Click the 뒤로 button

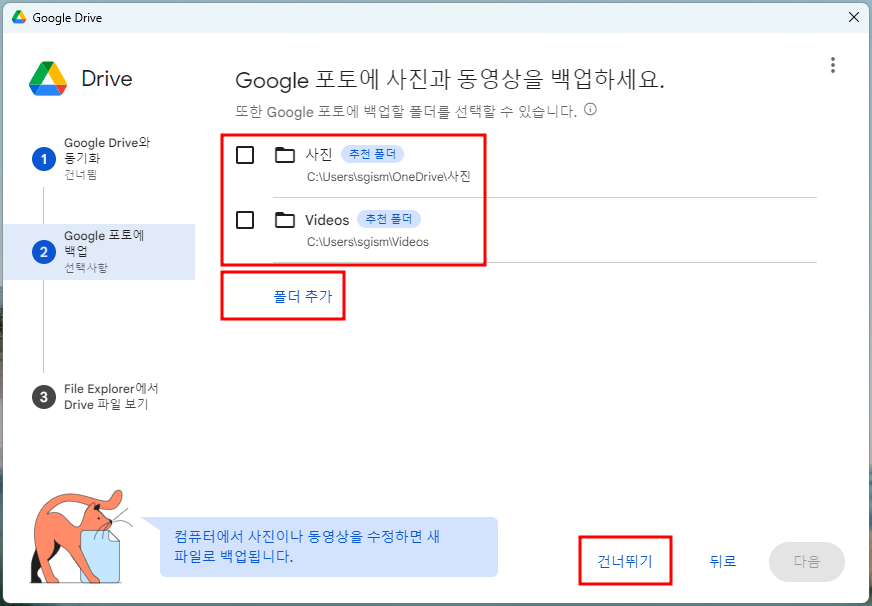(x=723, y=561)
